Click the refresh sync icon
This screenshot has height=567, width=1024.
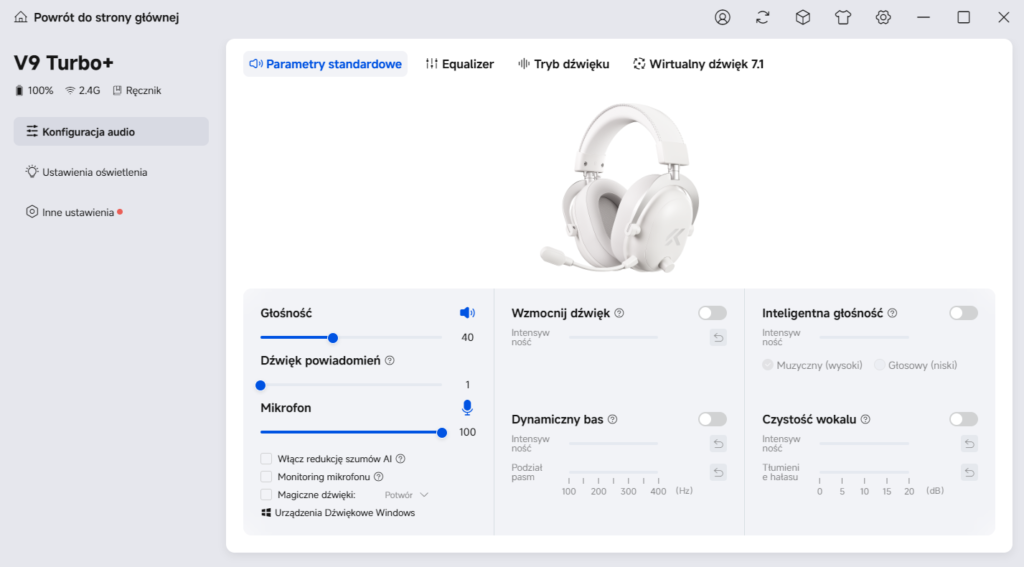click(x=763, y=18)
